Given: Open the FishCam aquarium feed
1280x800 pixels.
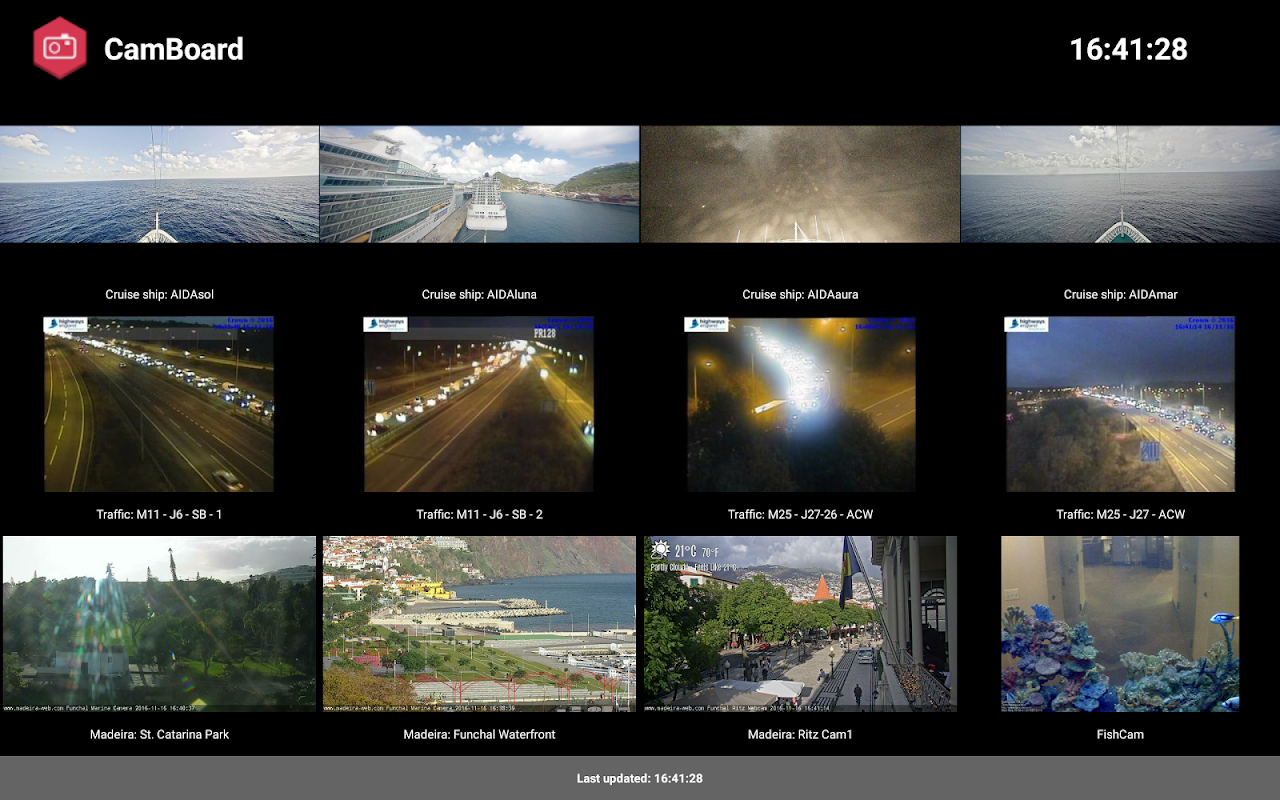Looking at the screenshot, I should 1120,624.
